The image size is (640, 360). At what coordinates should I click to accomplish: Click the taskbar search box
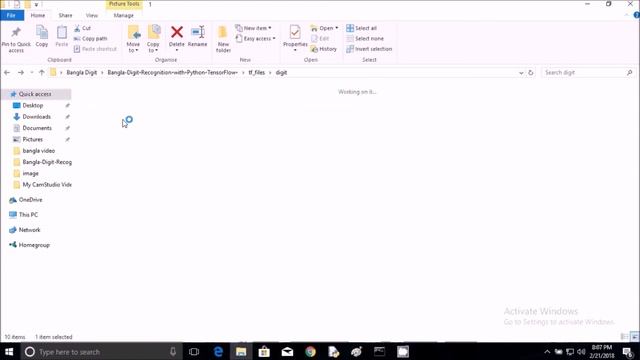coord(100,351)
